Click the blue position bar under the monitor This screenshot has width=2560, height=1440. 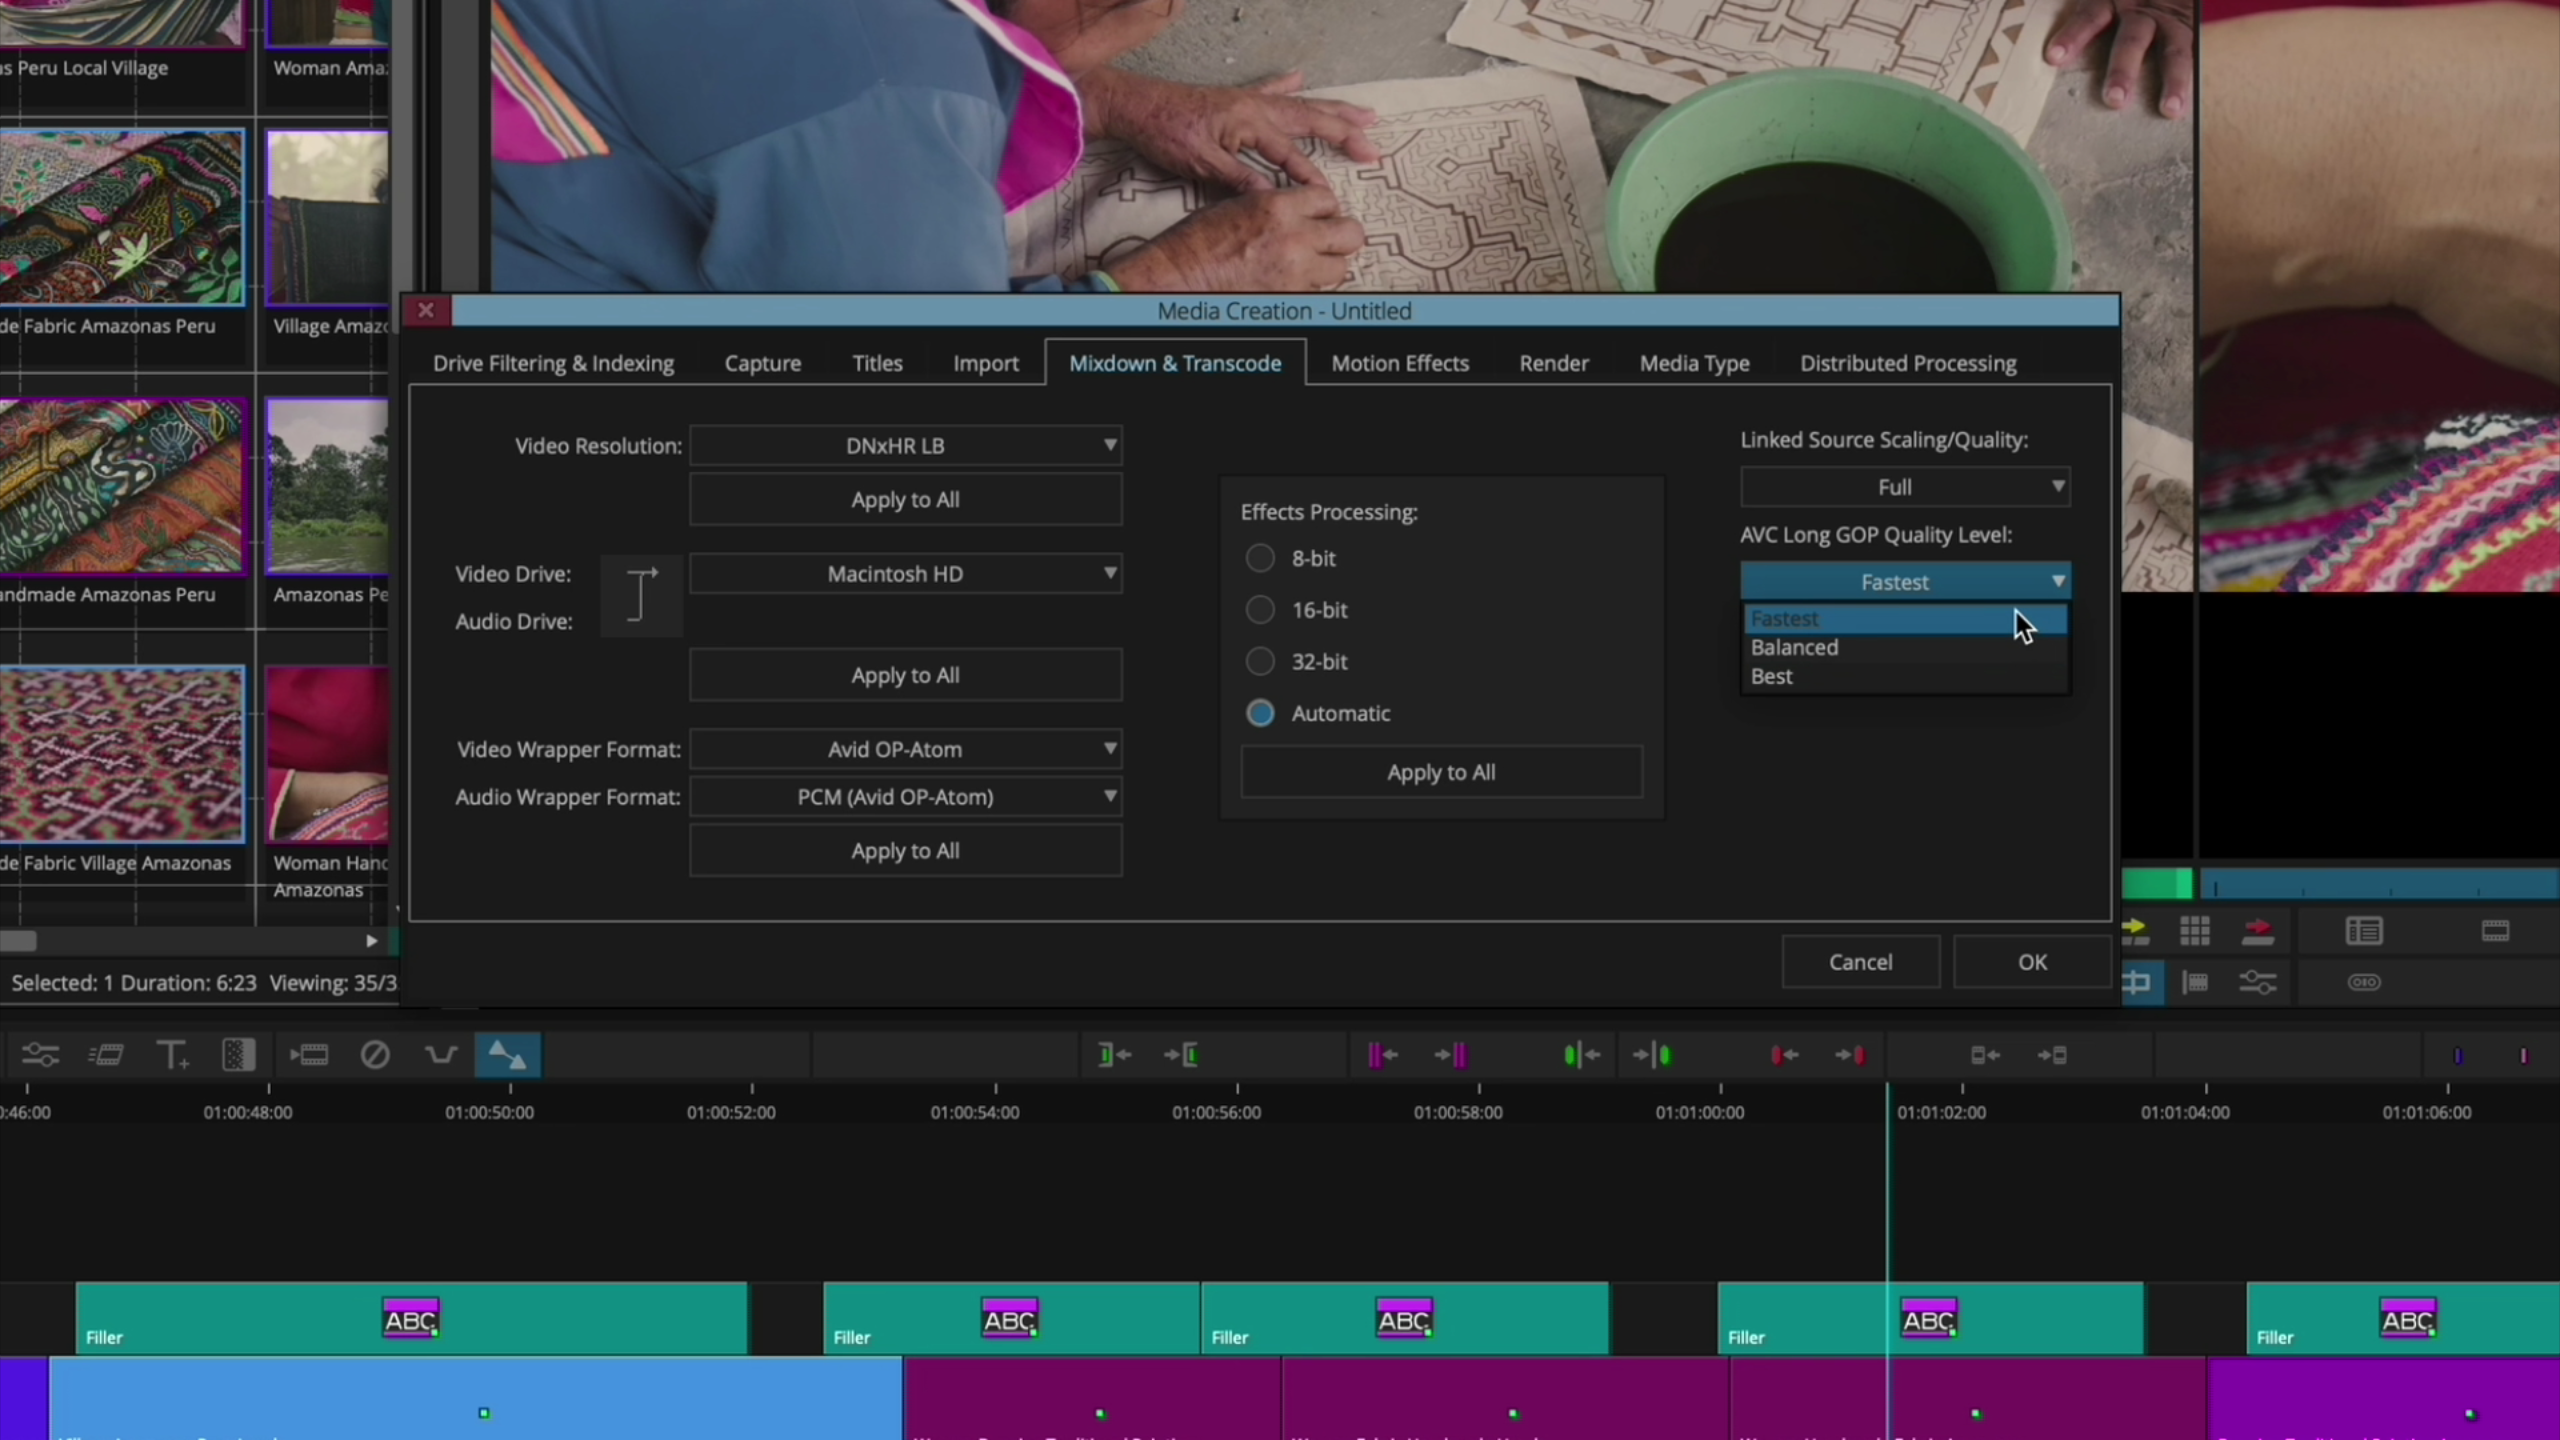2378,884
